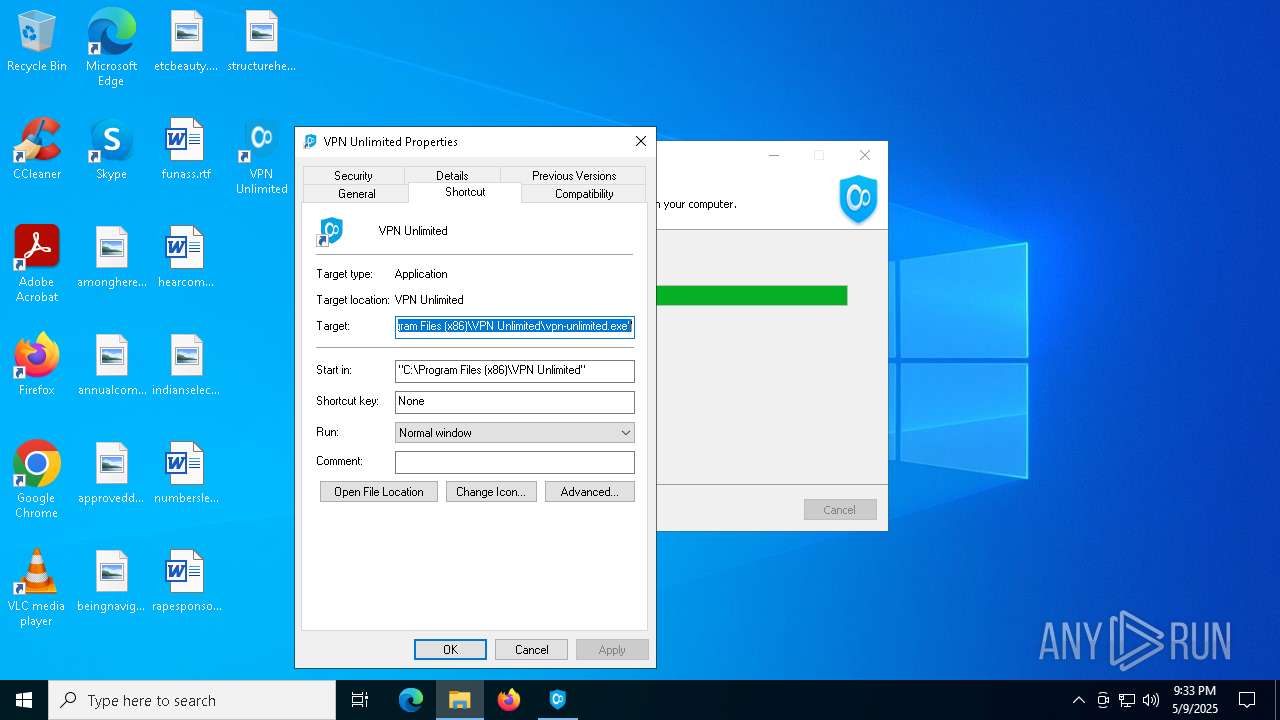Click File Explorer icon in taskbar
The image size is (1280, 720).
click(460, 700)
